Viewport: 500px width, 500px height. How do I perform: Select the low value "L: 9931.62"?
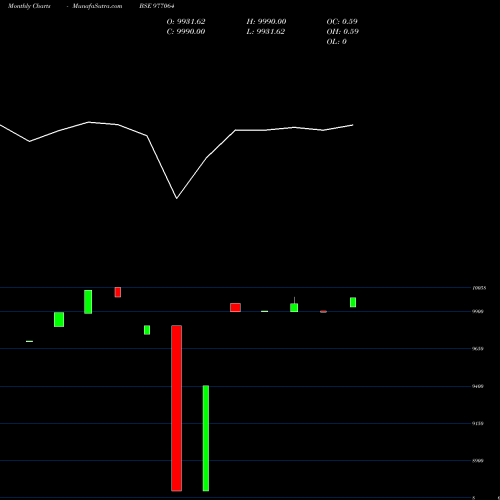265,32
